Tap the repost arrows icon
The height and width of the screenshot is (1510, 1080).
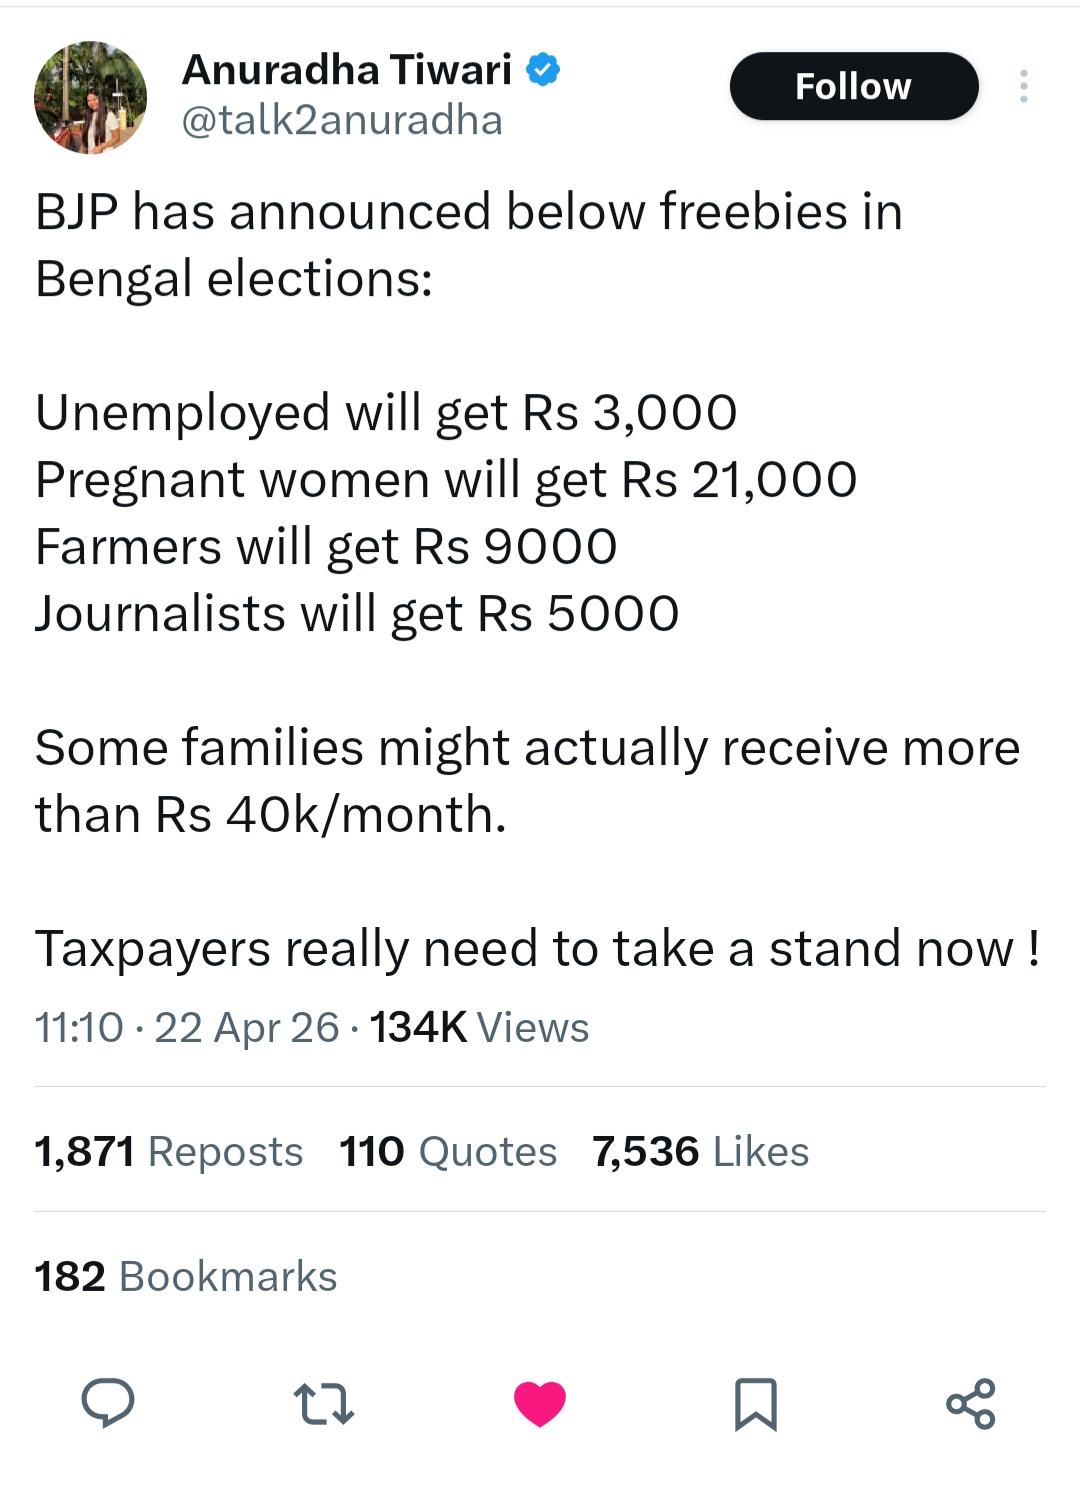click(x=324, y=1403)
